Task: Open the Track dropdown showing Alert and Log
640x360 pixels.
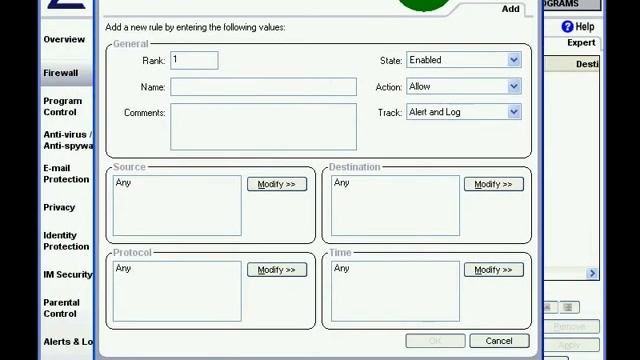Action: click(x=464, y=112)
